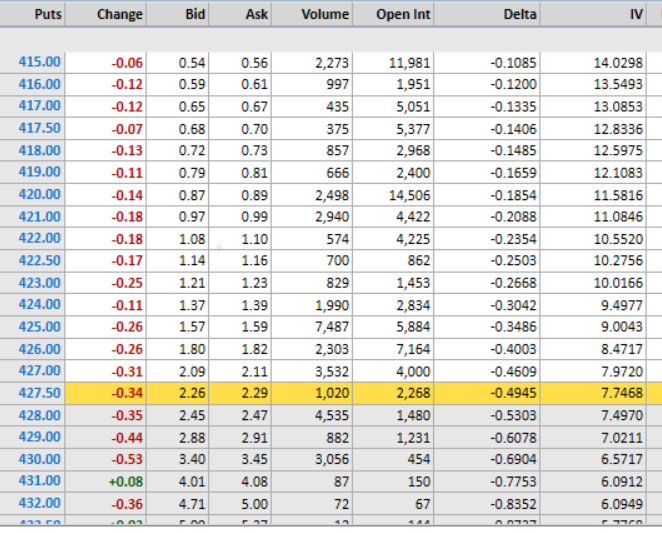The width and height of the screenshot is (662, 533).
Task: Select the 418.00 strike link
Action: [x=39, y=150]
